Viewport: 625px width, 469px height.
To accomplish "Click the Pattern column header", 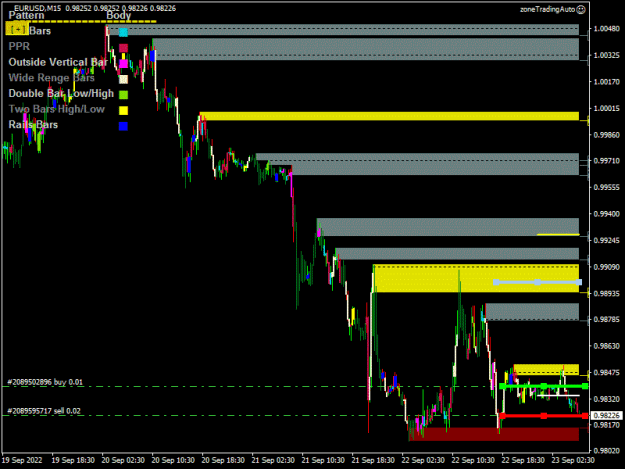I will 26,15.
